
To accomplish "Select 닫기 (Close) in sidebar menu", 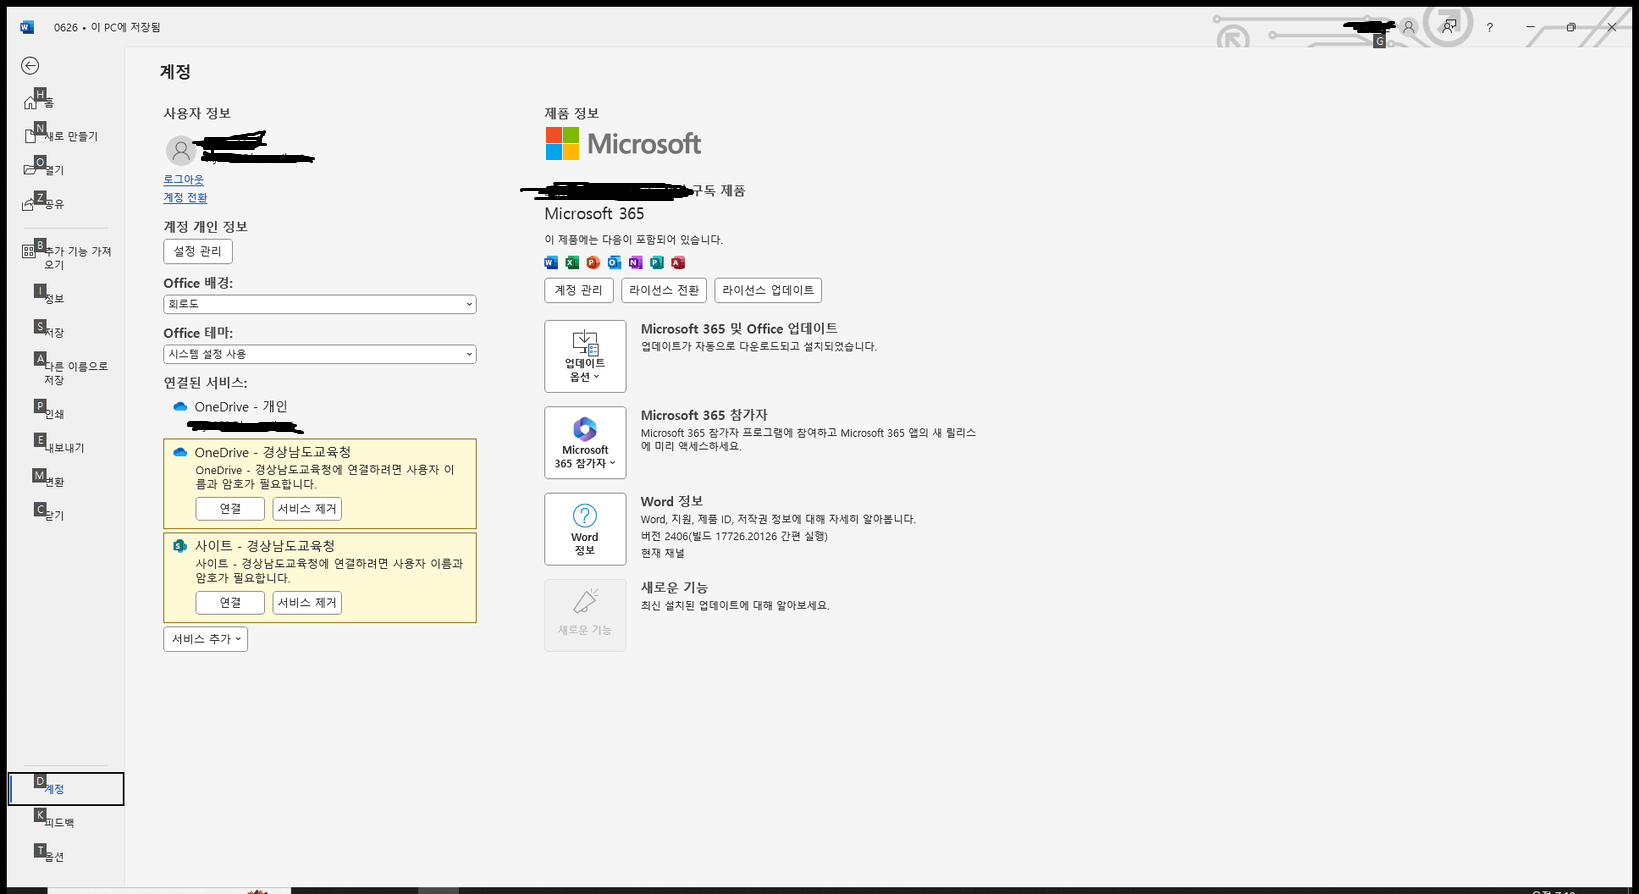I will [x=66, y=515].
